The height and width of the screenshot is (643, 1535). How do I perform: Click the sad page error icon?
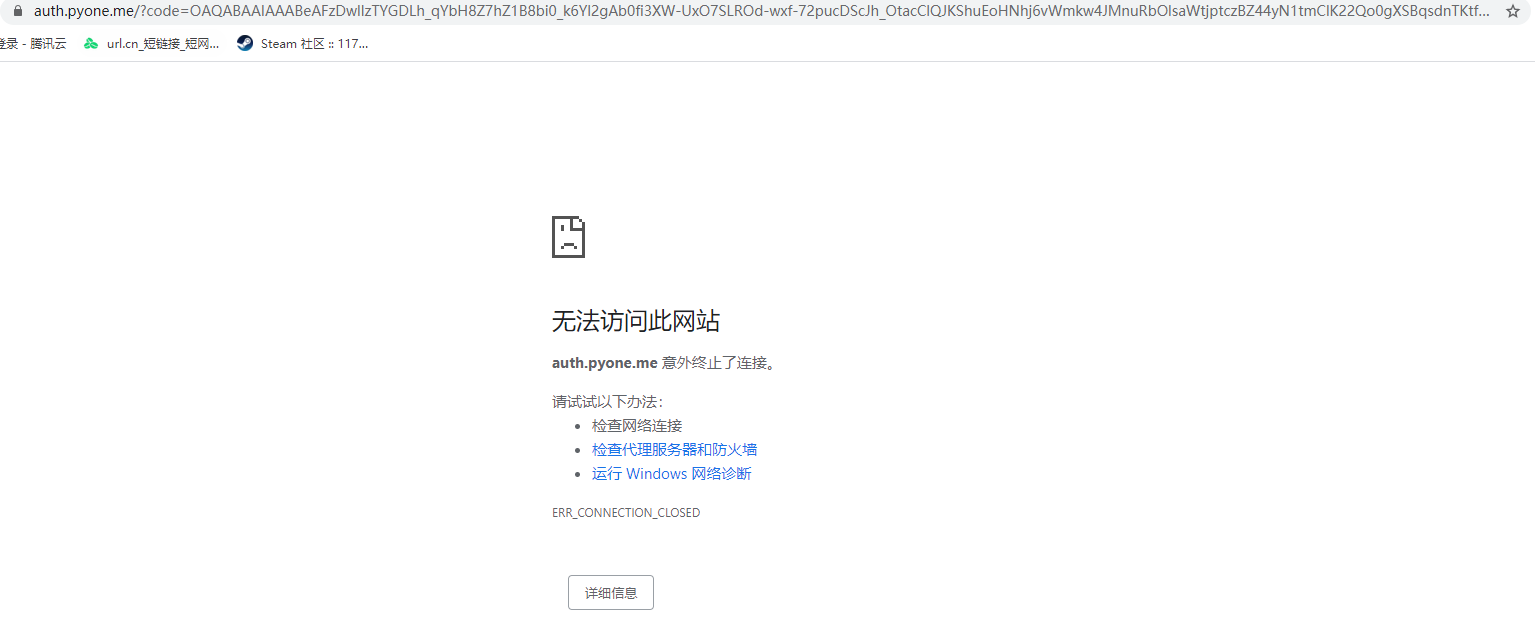[568, 237]
